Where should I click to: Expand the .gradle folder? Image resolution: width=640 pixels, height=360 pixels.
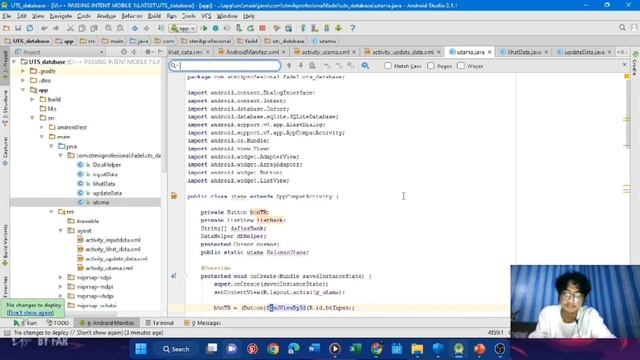click(23, 71)
